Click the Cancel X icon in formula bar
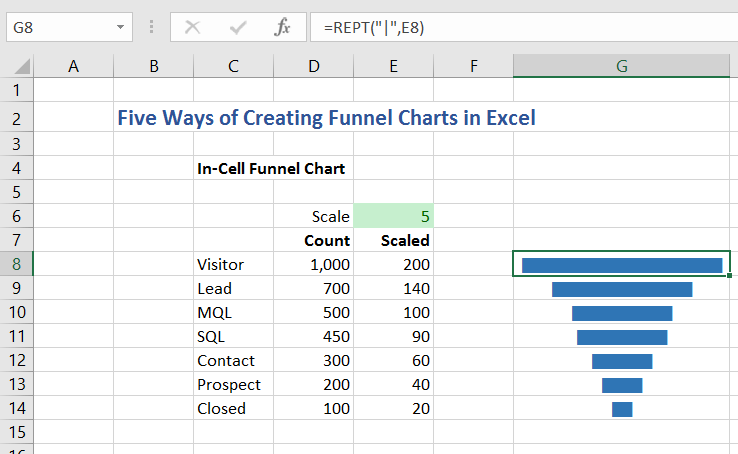 pos(192,28)
